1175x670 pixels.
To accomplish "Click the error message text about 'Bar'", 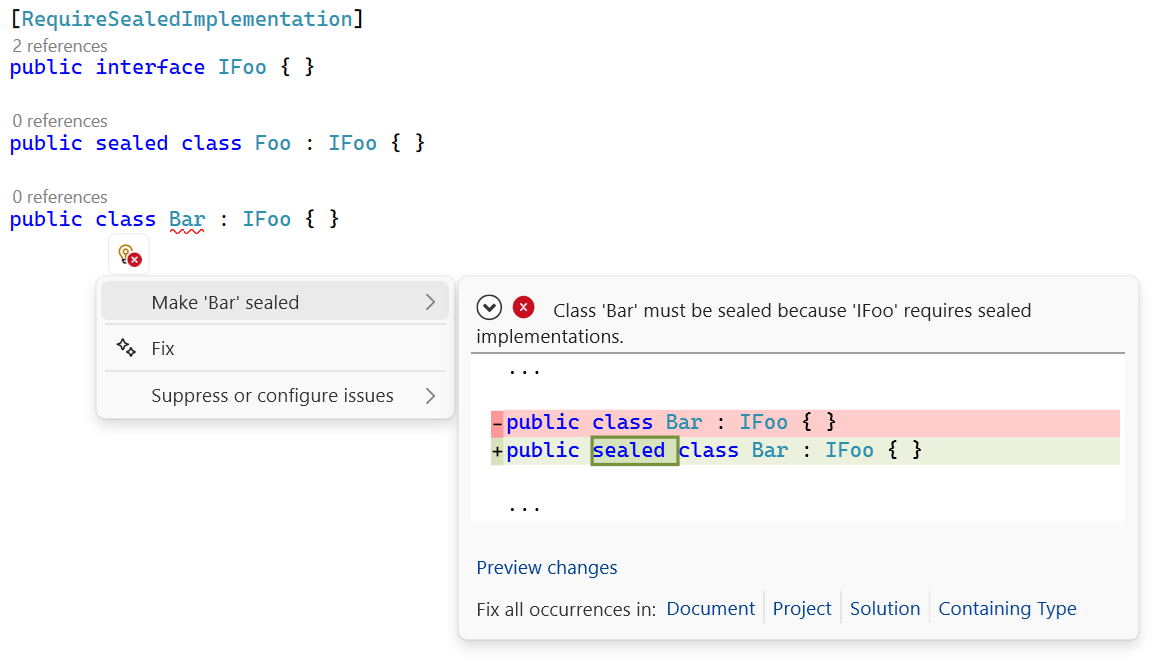I will (x=753, y=323).
